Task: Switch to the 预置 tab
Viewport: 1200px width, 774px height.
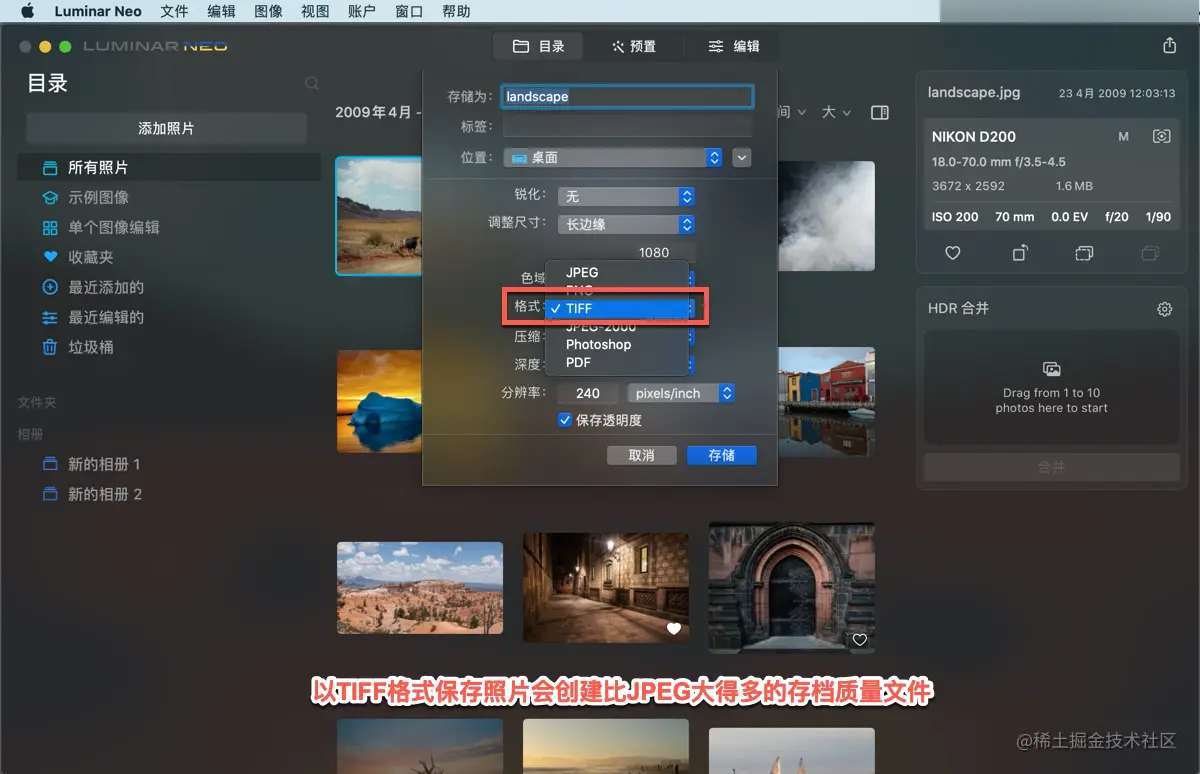Action: point(635,47)
